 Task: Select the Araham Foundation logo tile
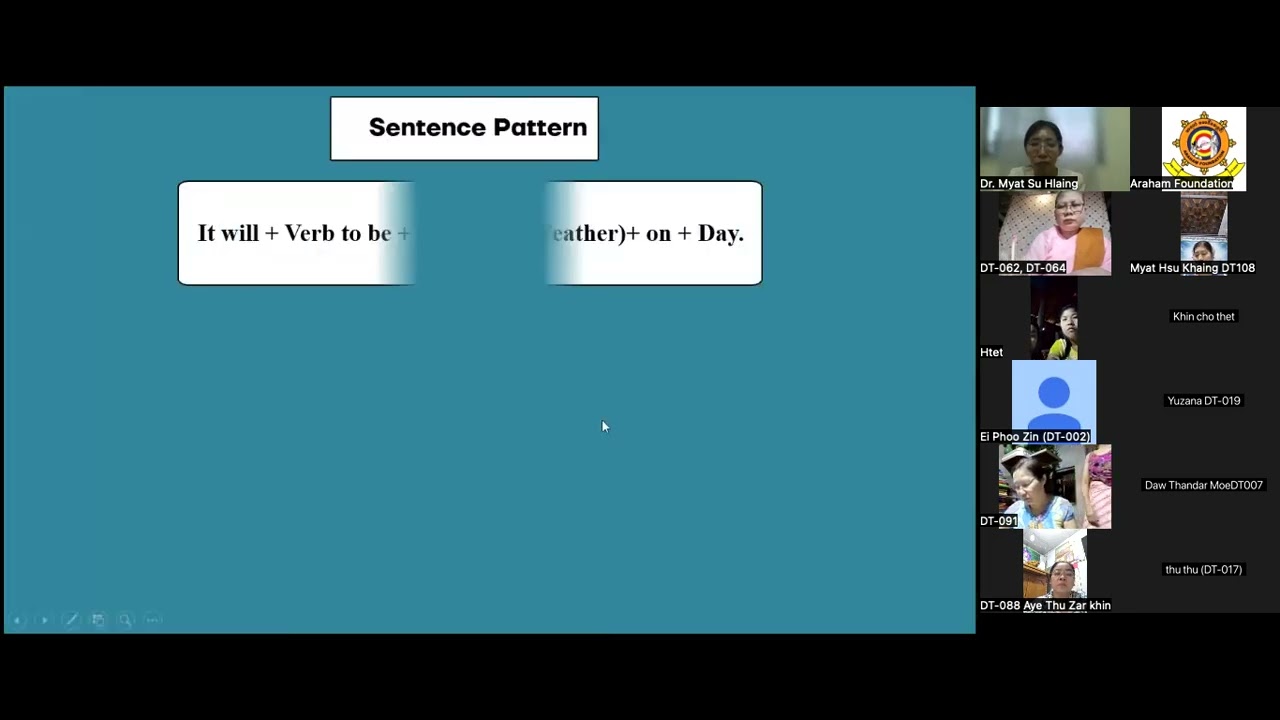[x=1204, y=149]
